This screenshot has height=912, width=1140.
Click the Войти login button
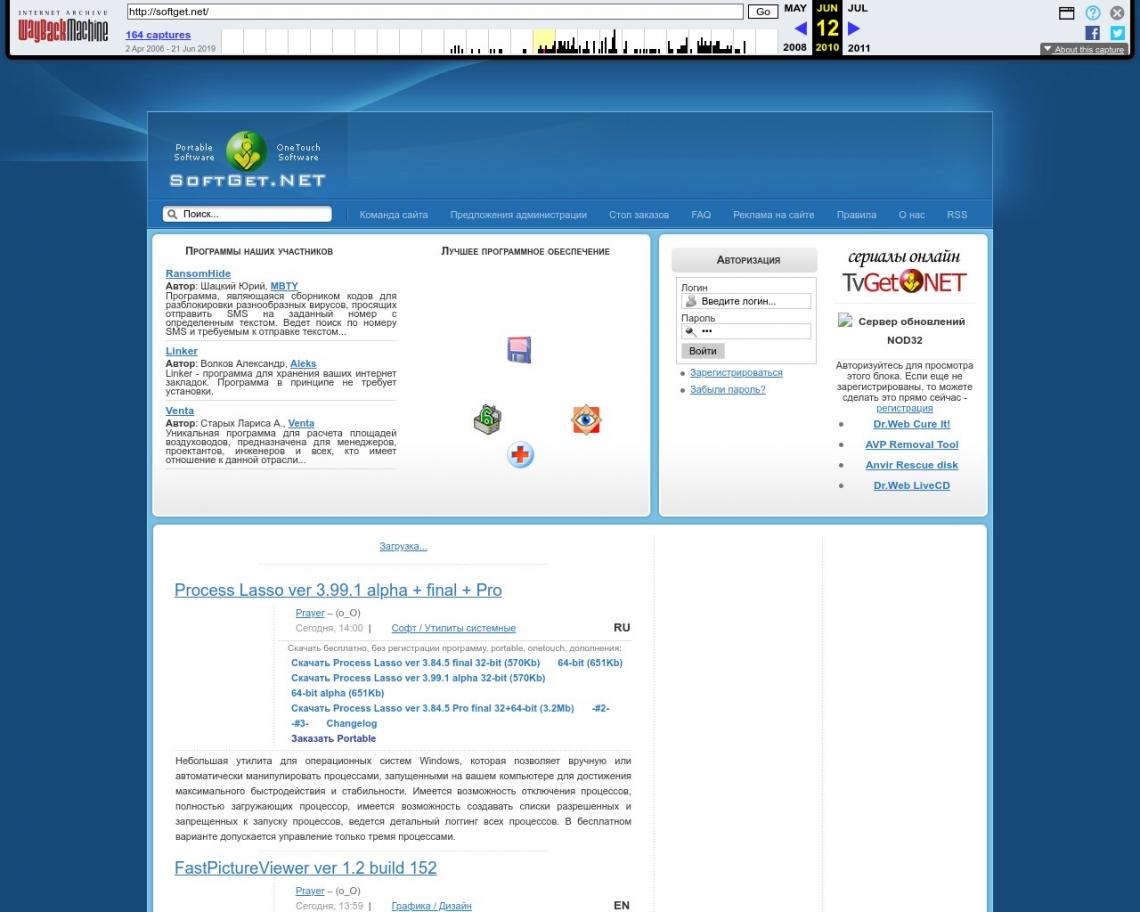coord(702,351)
